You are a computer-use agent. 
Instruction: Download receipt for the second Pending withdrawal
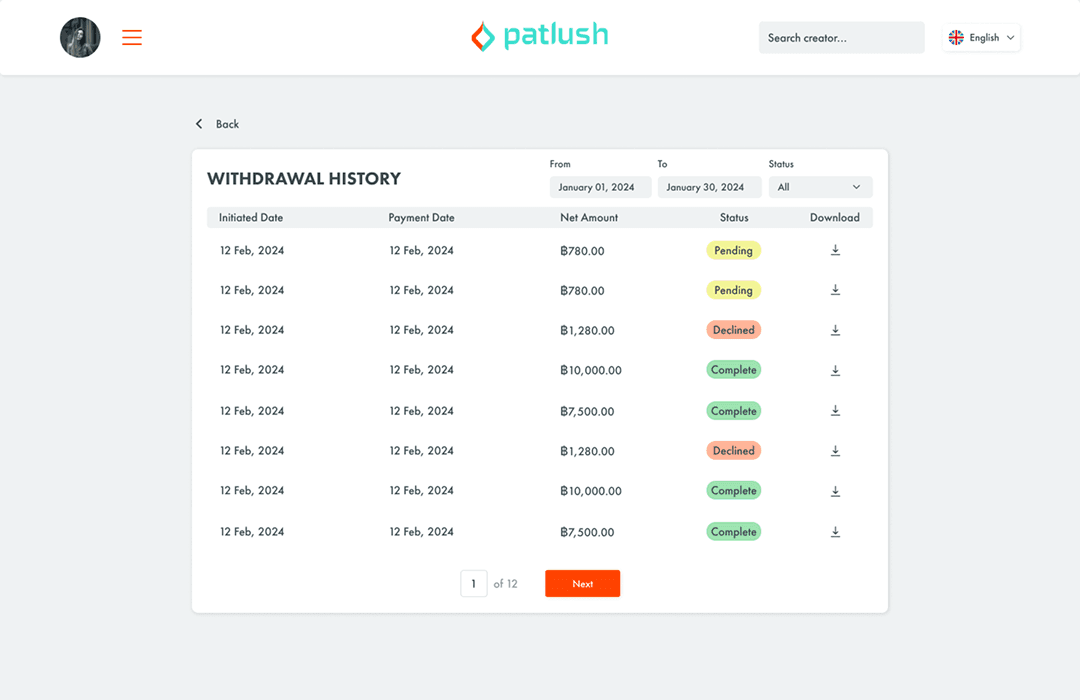(836, 290)
